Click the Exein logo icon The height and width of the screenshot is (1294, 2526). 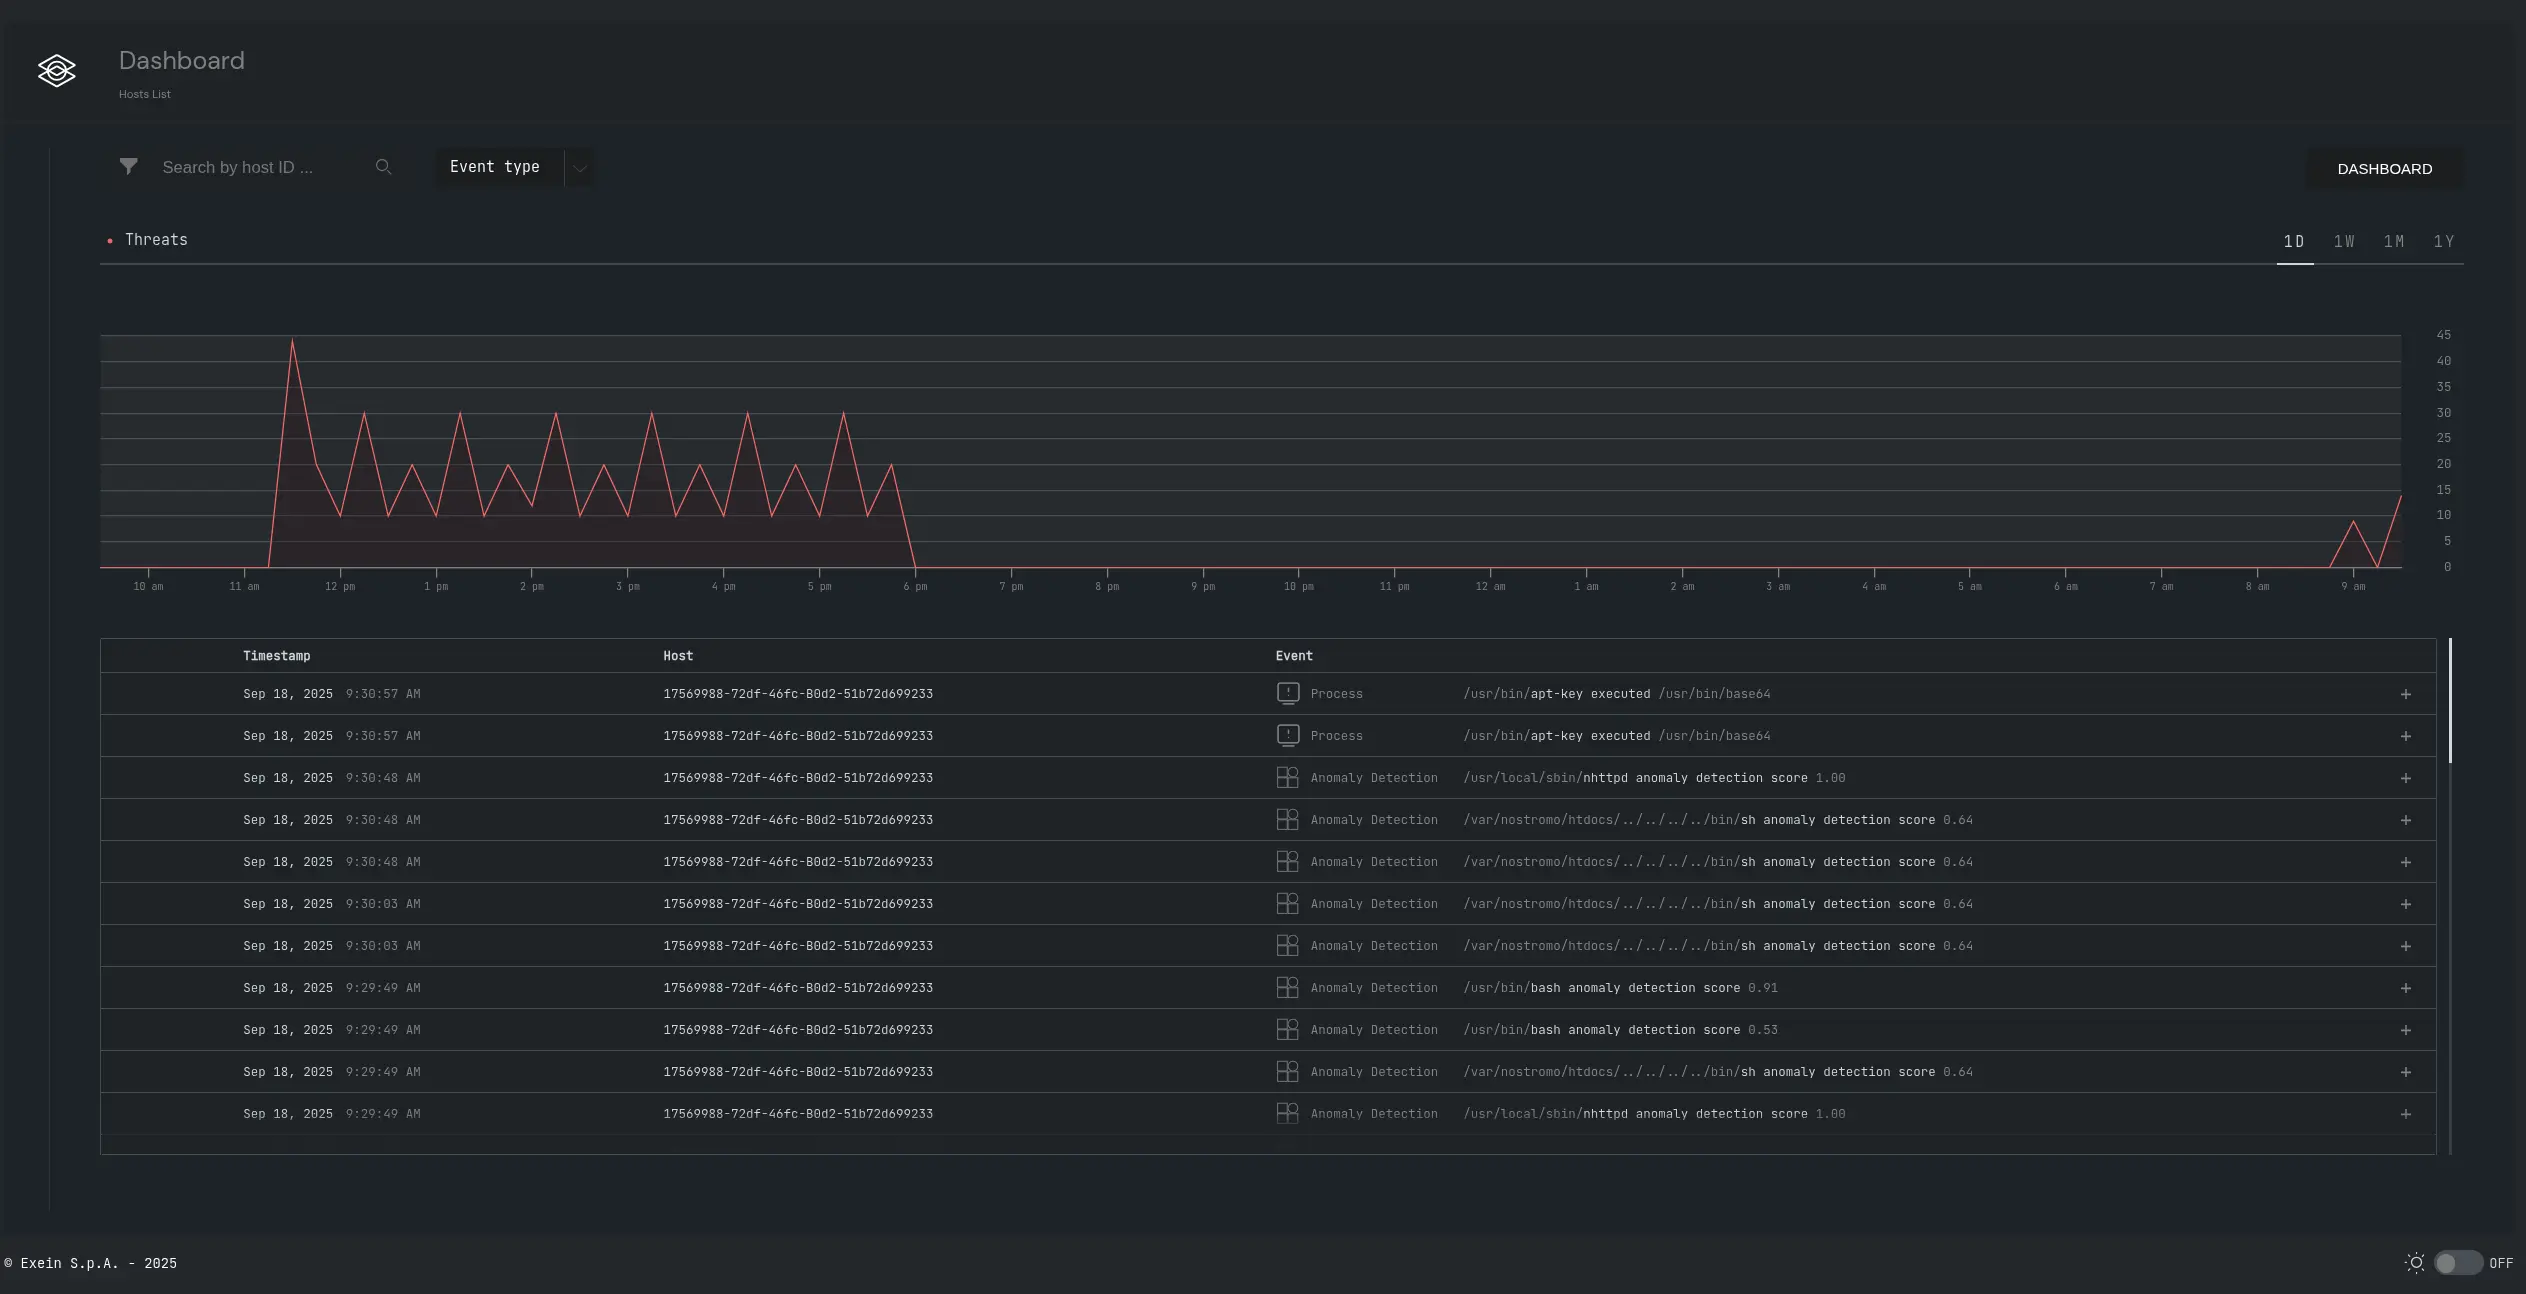(x=57, y=71)
